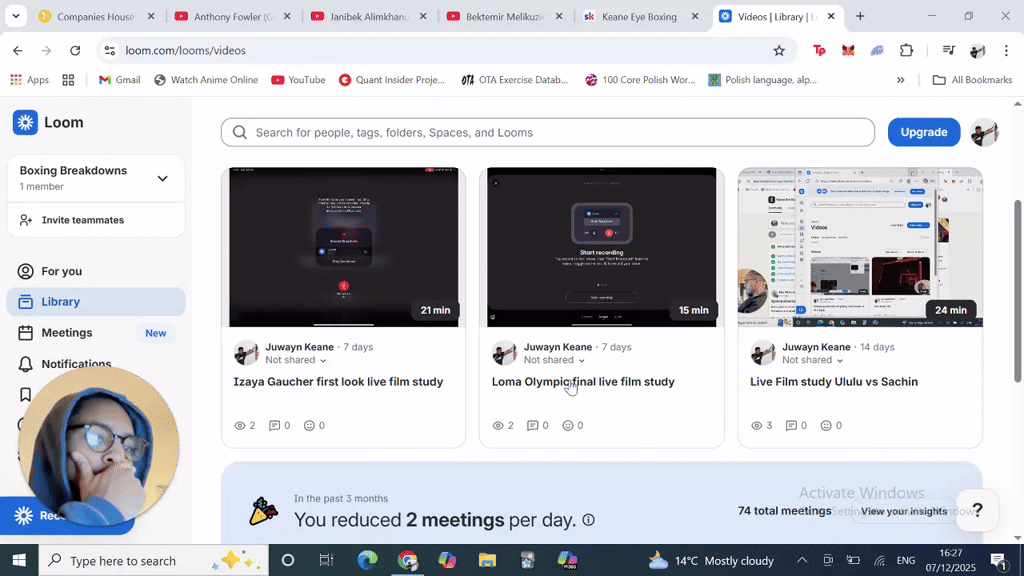Show more bookmarks chevron
This screenshot has width=1024, height=576.
click(901, 80)
